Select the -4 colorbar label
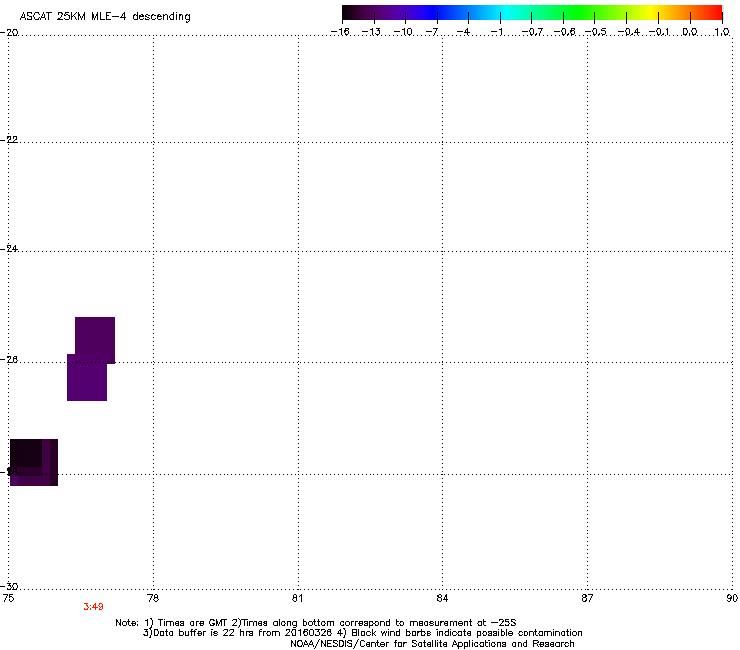 [463, 32]
